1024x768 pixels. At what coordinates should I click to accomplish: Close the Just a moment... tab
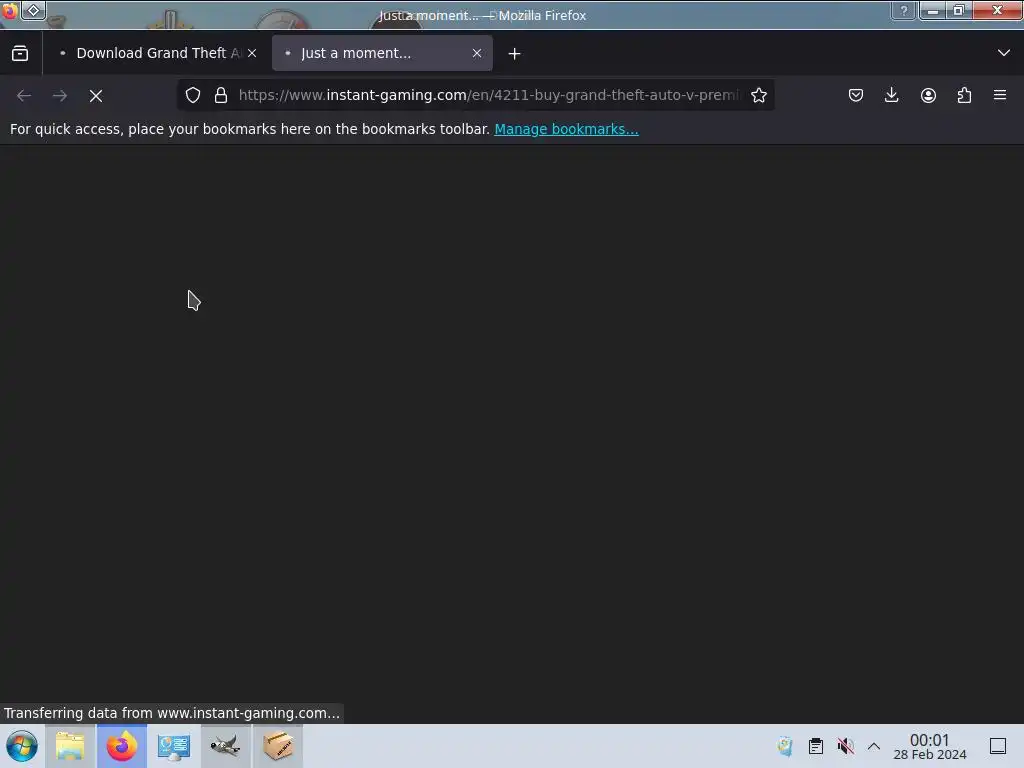coord(477,53)
